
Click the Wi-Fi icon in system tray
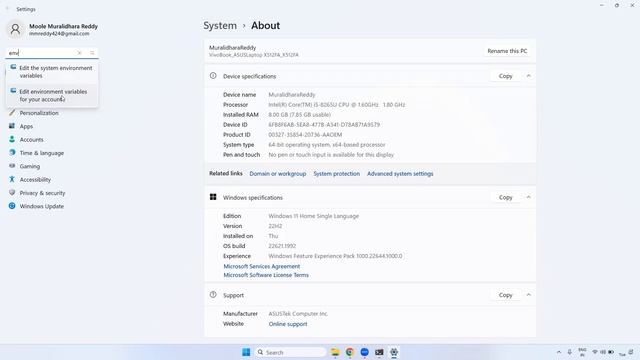point(595,352)
